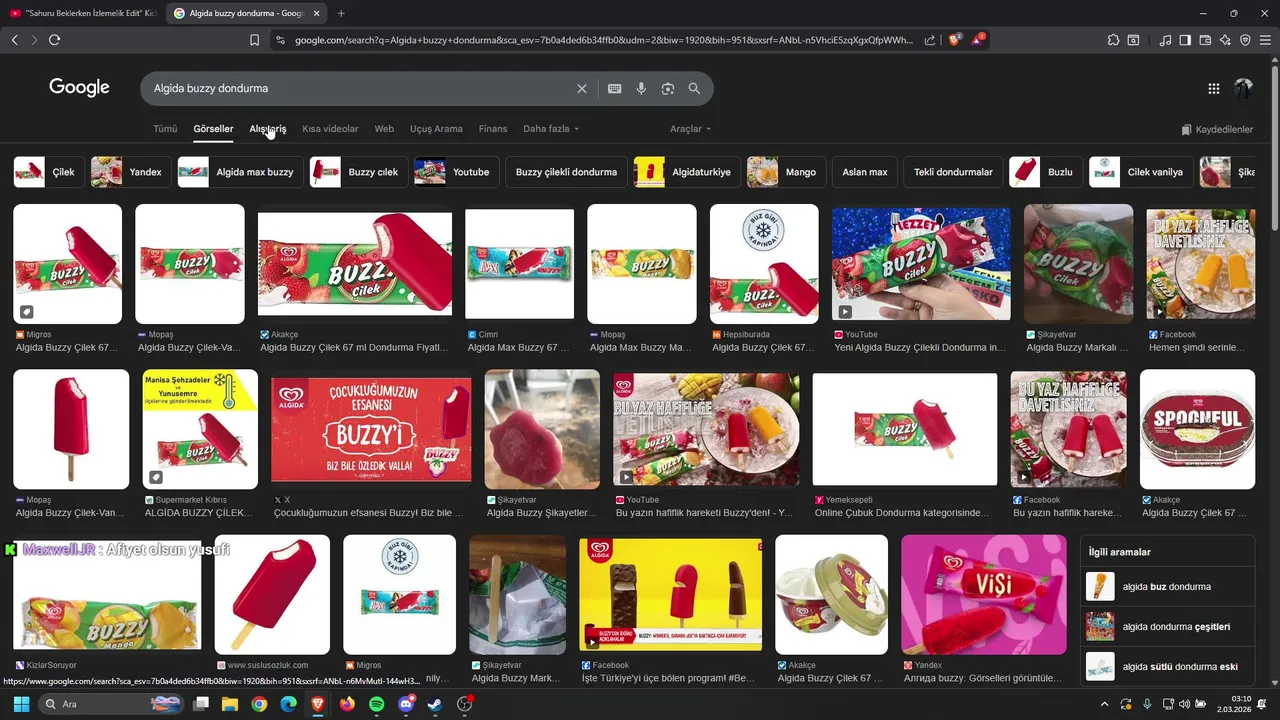Open related search algida sütlü dondurma eski
Viewport: 1280px width, 720px height.
[x=1167, y=667]
